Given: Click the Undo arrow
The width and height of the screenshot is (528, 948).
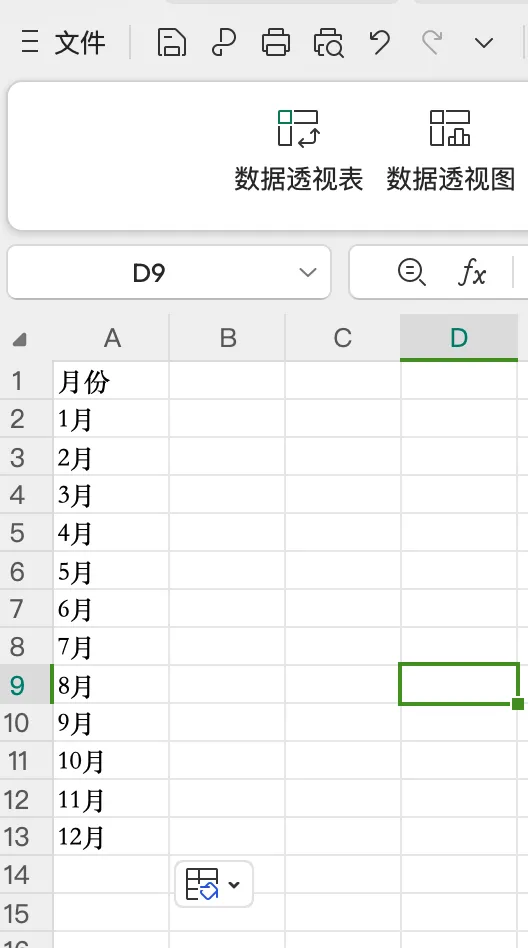Looking at the screenshot, I should pos(379,43).
